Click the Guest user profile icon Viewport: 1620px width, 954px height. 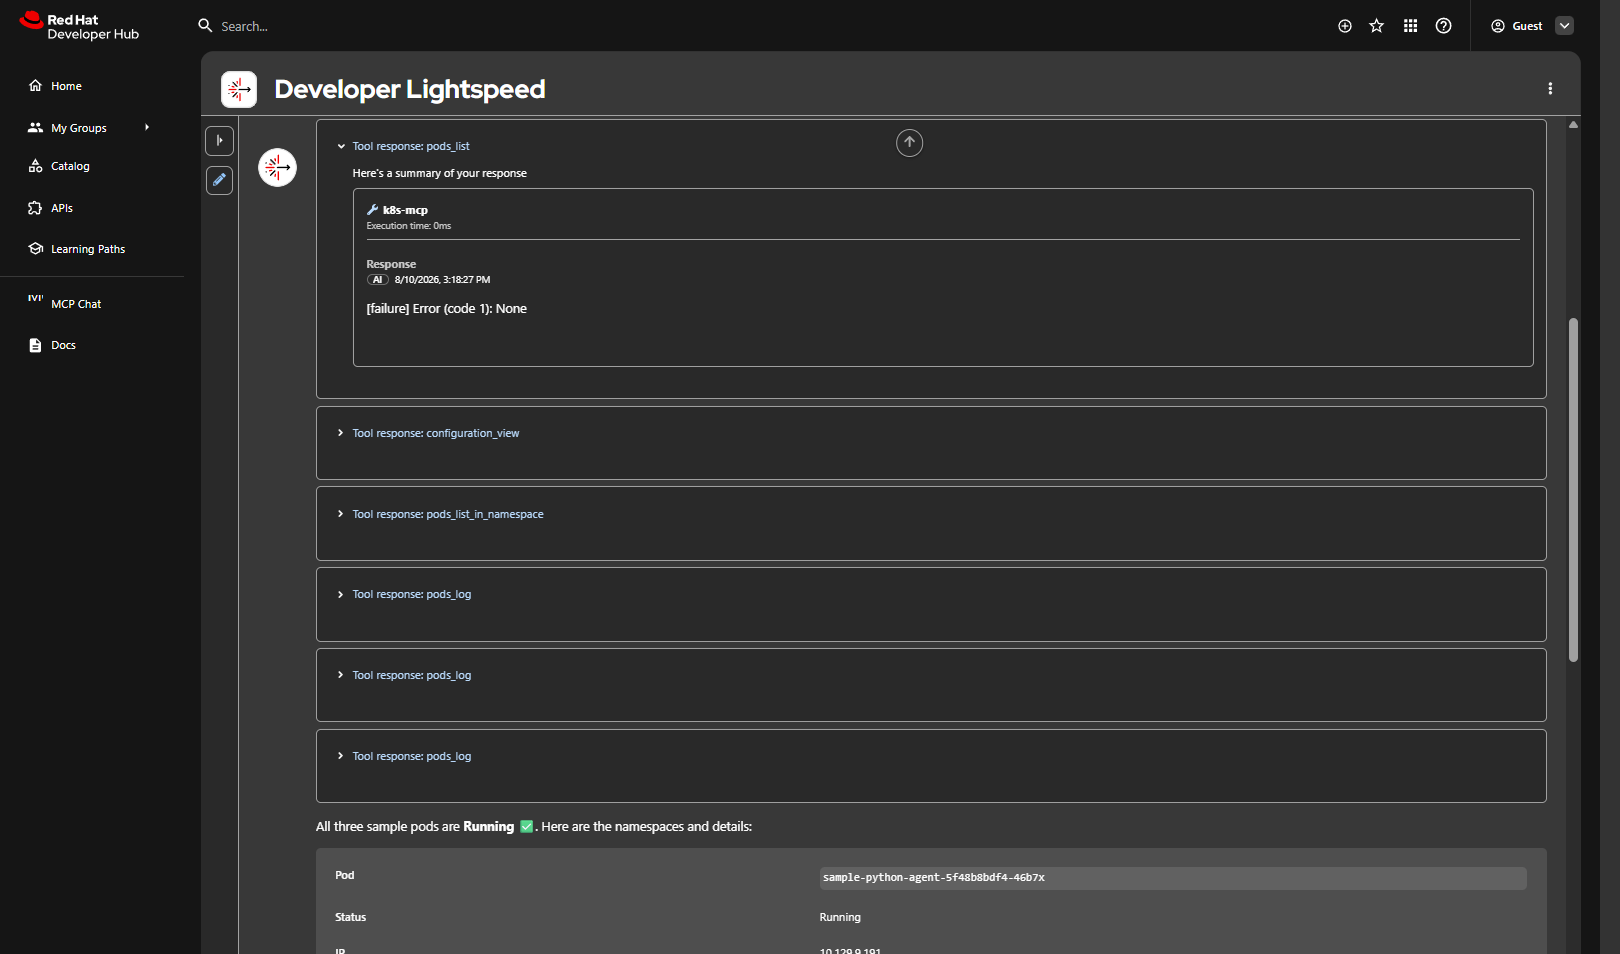pos(1498,26)
